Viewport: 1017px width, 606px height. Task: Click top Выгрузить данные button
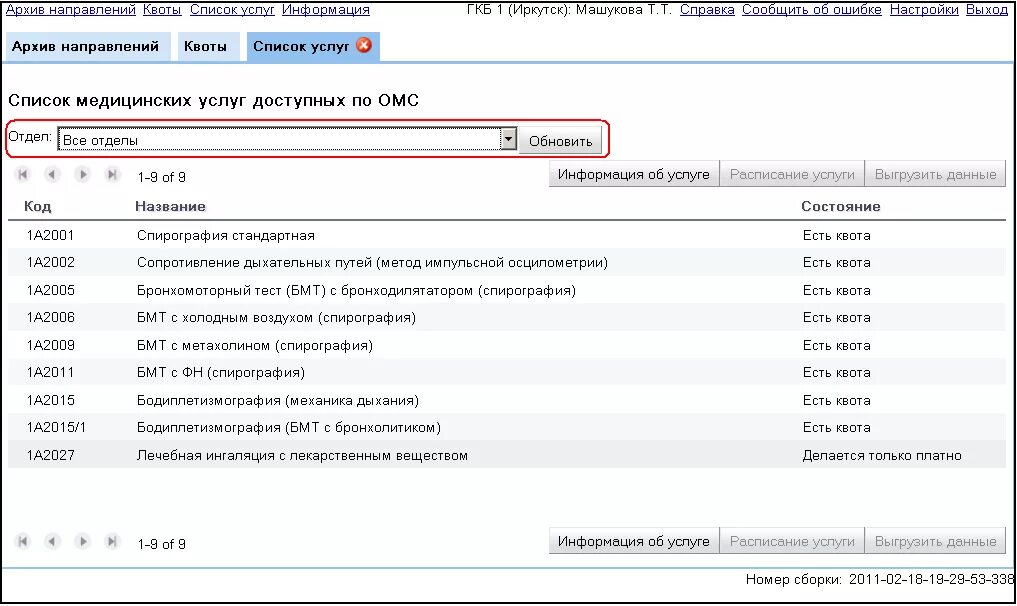point(935,175)
